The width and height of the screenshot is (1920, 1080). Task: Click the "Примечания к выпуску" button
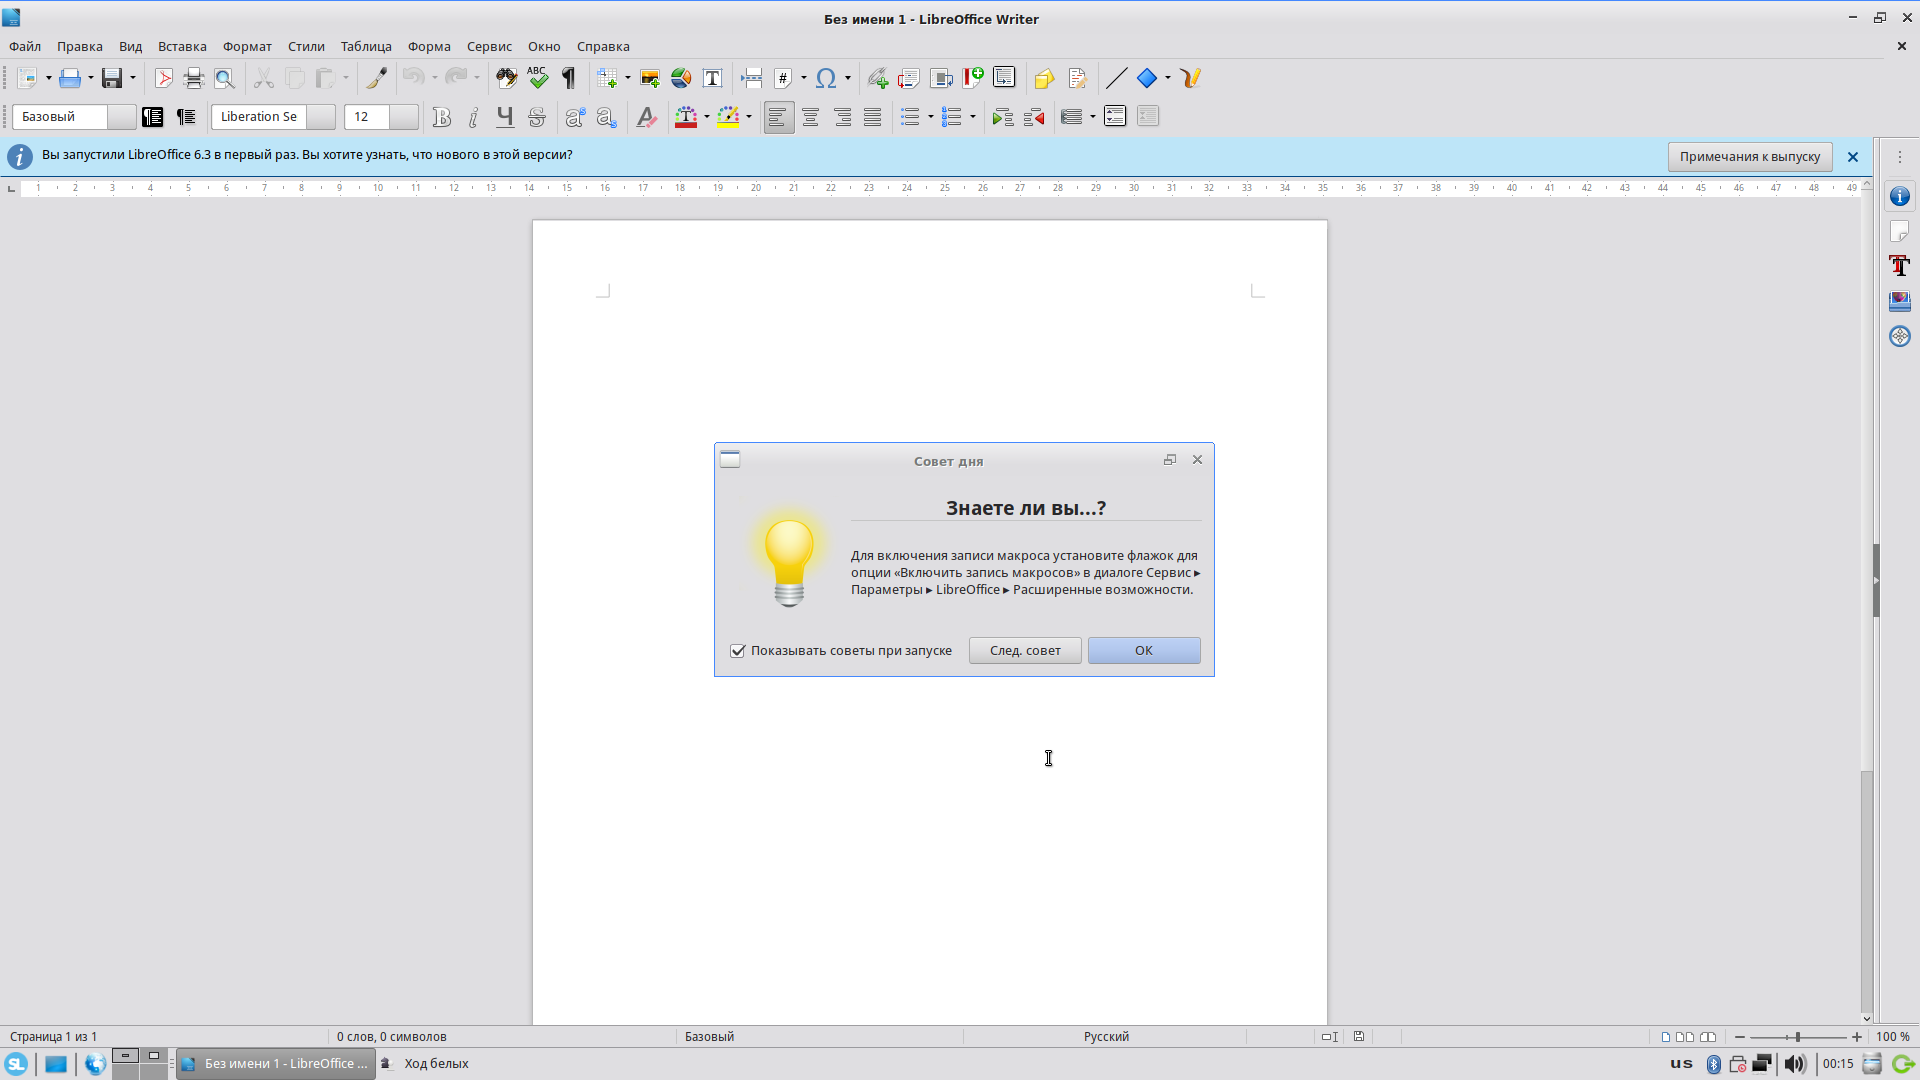[x=1749, y=157]
